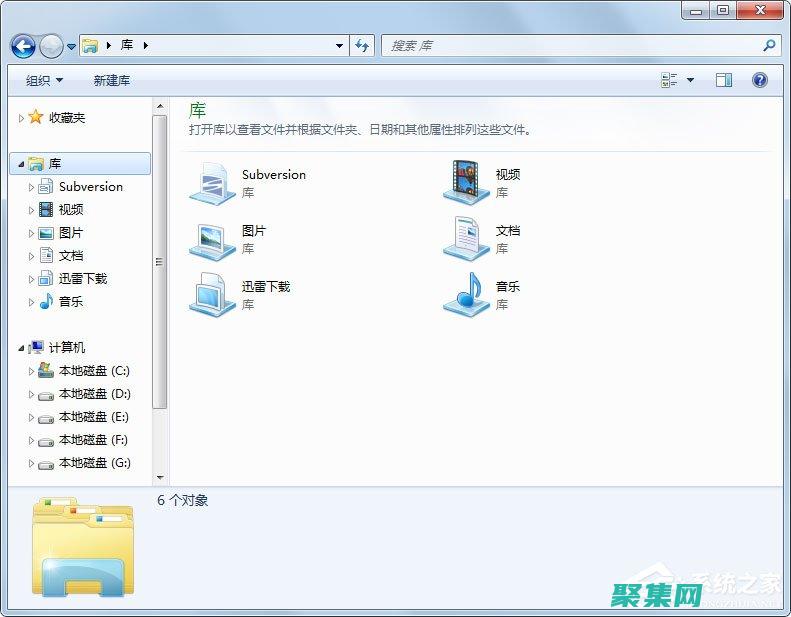Click the 新建库 button
791x617 pixels.
[112, 80]
